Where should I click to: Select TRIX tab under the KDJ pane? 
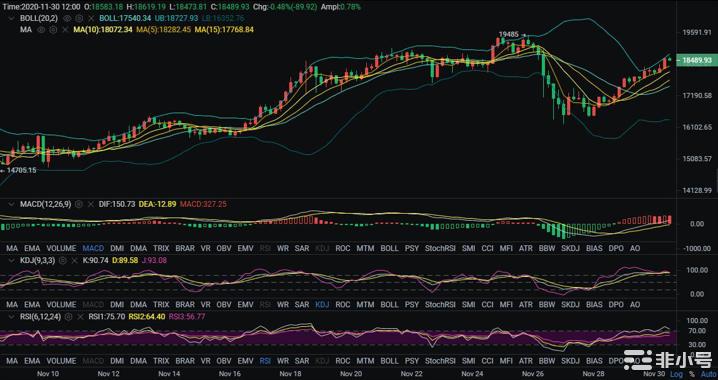[161, 304]
